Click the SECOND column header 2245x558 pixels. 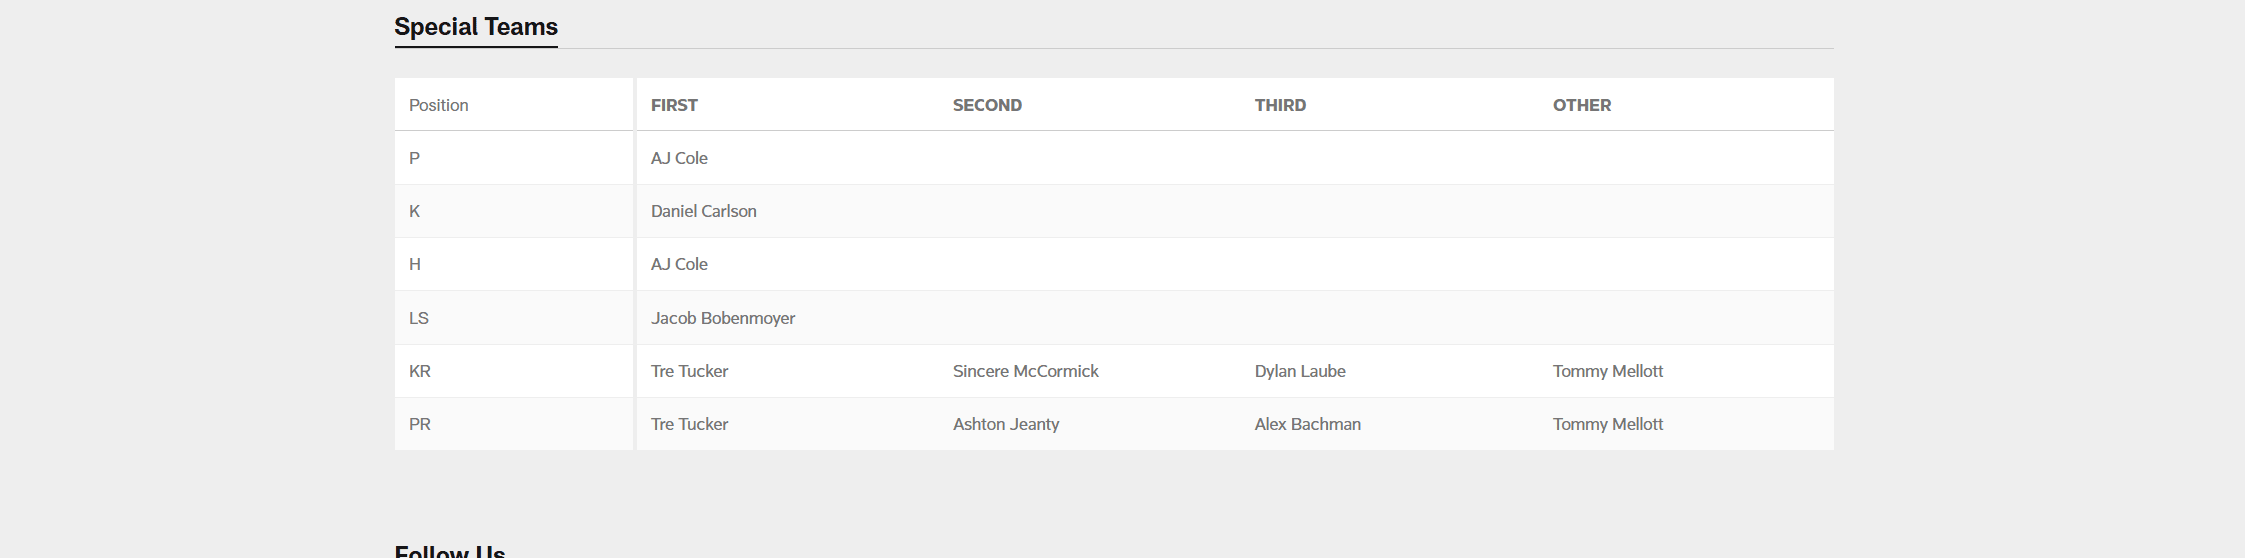click(987, 105)
